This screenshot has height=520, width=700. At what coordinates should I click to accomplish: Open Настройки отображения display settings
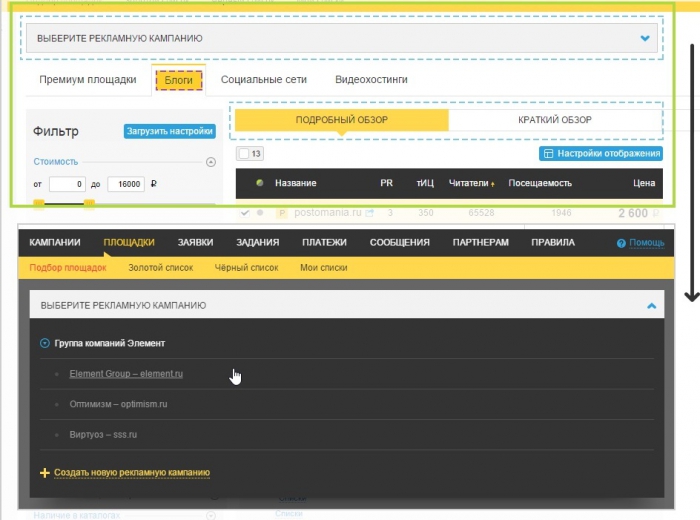tap(600, 154)
